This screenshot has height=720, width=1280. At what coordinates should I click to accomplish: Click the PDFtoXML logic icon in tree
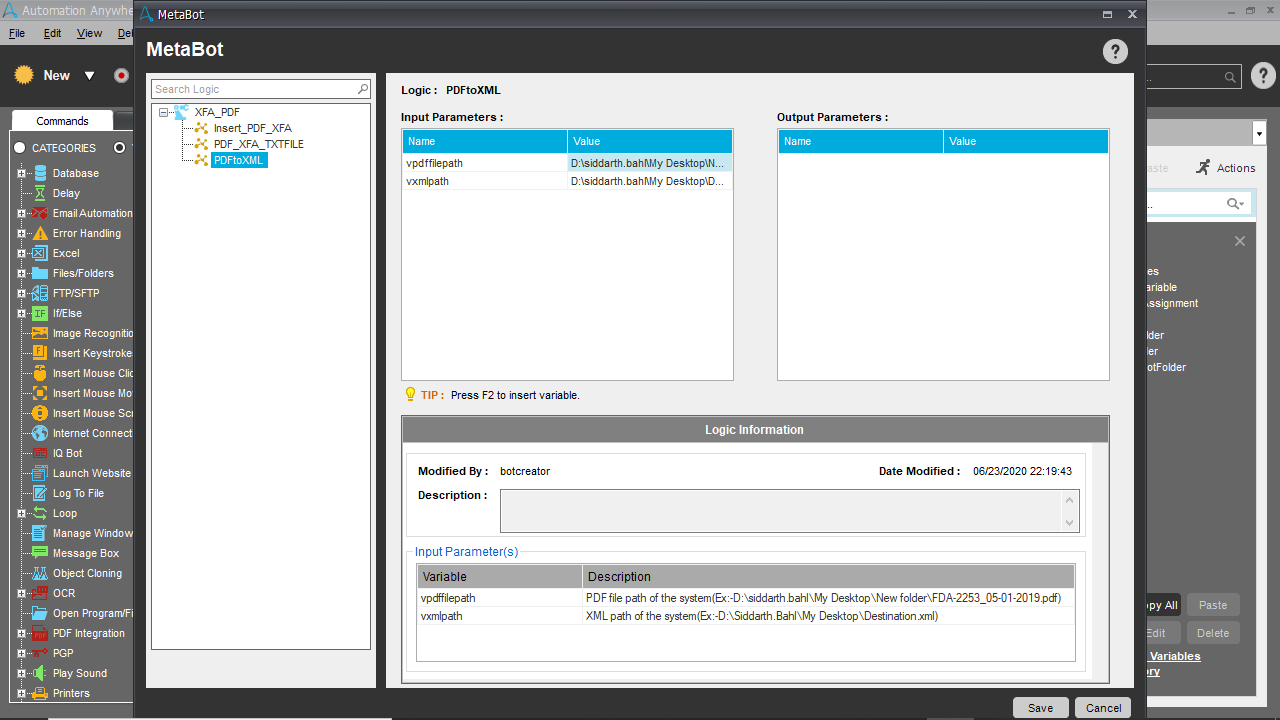pos(201,160)
